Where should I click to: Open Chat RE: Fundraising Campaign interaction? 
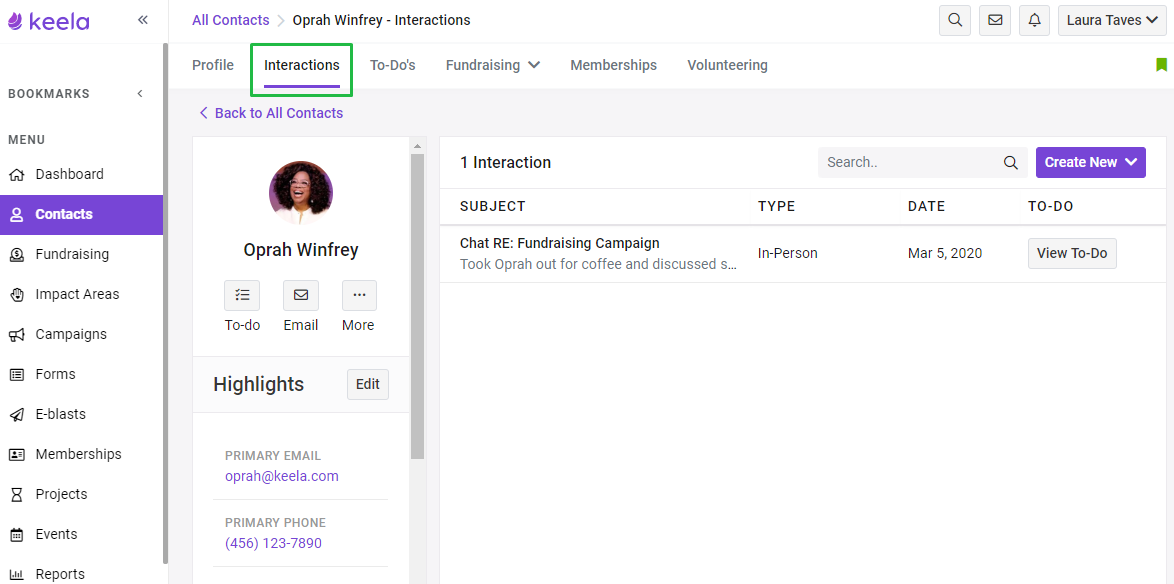[x=560, y=243]
